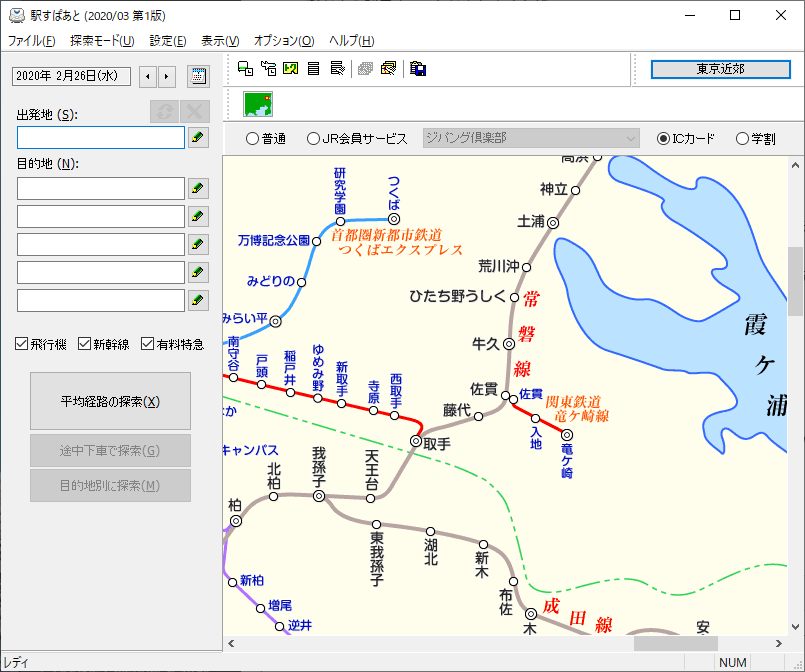Image resolution: width=805 pixels, height=672 pixels.
Task: Click map scroll down arrow
Action: [x=796, y=626]
